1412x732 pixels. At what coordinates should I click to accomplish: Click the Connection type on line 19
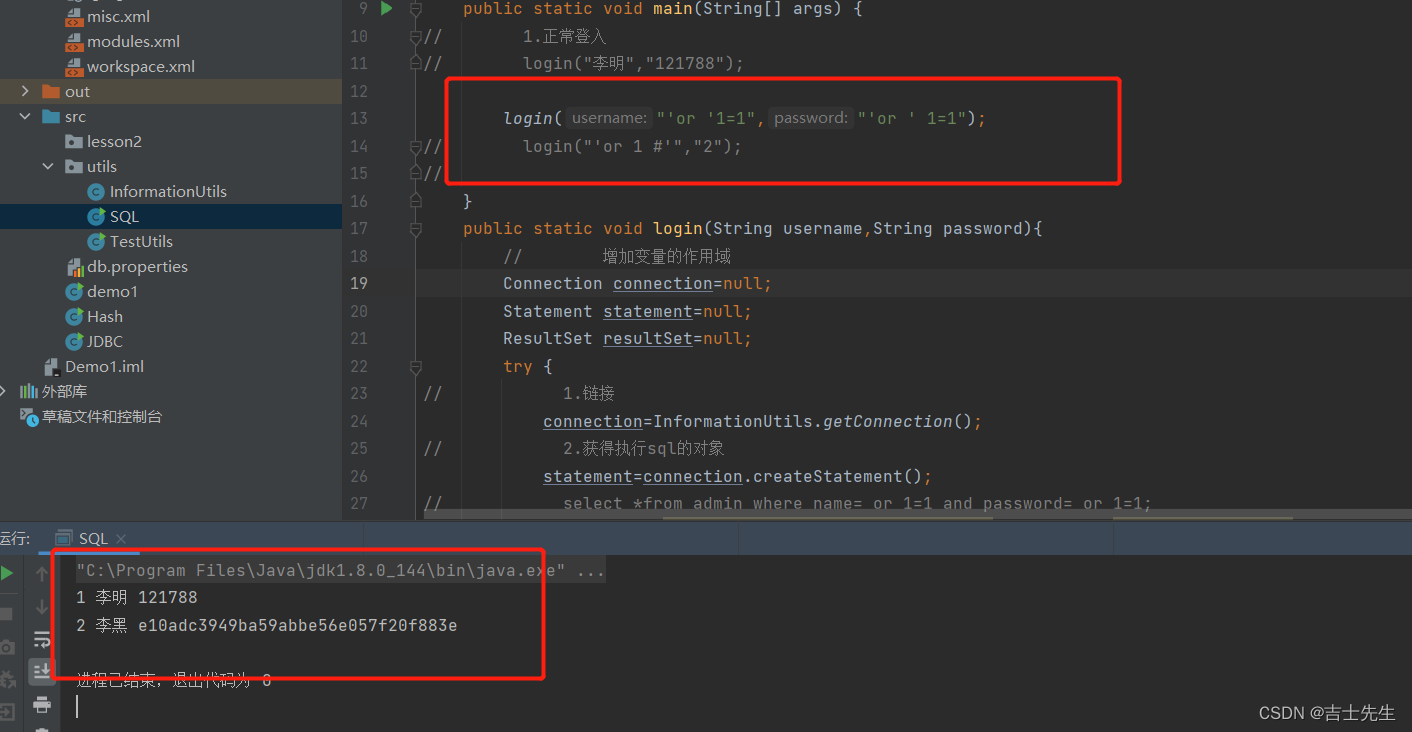click(553, 283)
